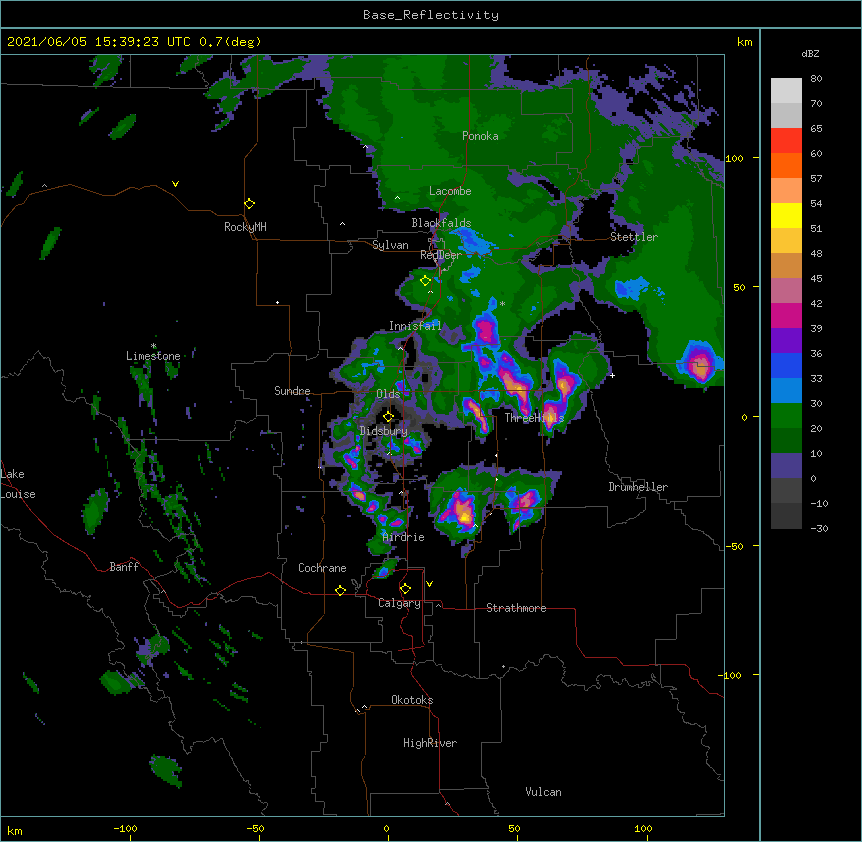Viewport: 862px width, 842px height.
Task: Click the Lake Louise label
Action: click(x=18, y=484)
